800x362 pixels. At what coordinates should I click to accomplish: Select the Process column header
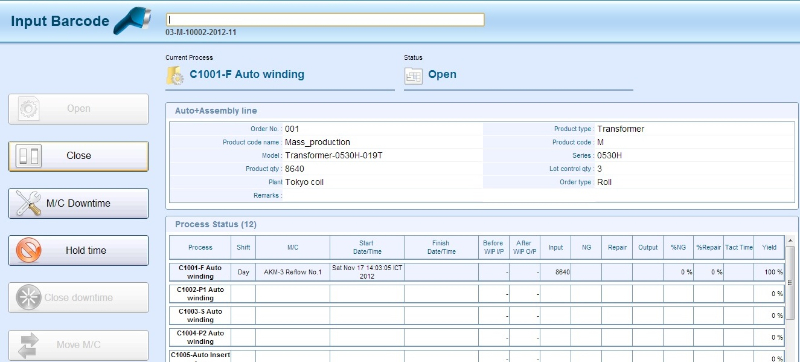(200, 248)
